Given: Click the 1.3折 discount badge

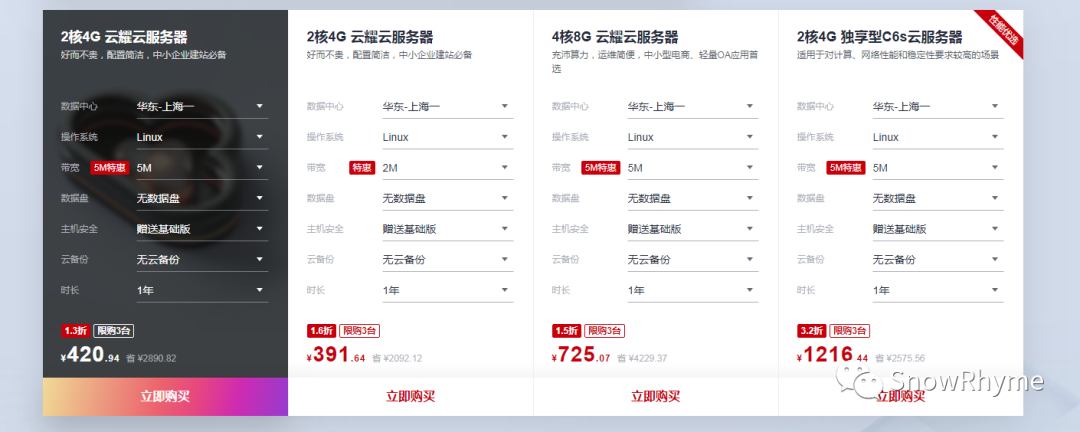Looking at the screenshot, I should pyautogui.click(x=75, y=331).
